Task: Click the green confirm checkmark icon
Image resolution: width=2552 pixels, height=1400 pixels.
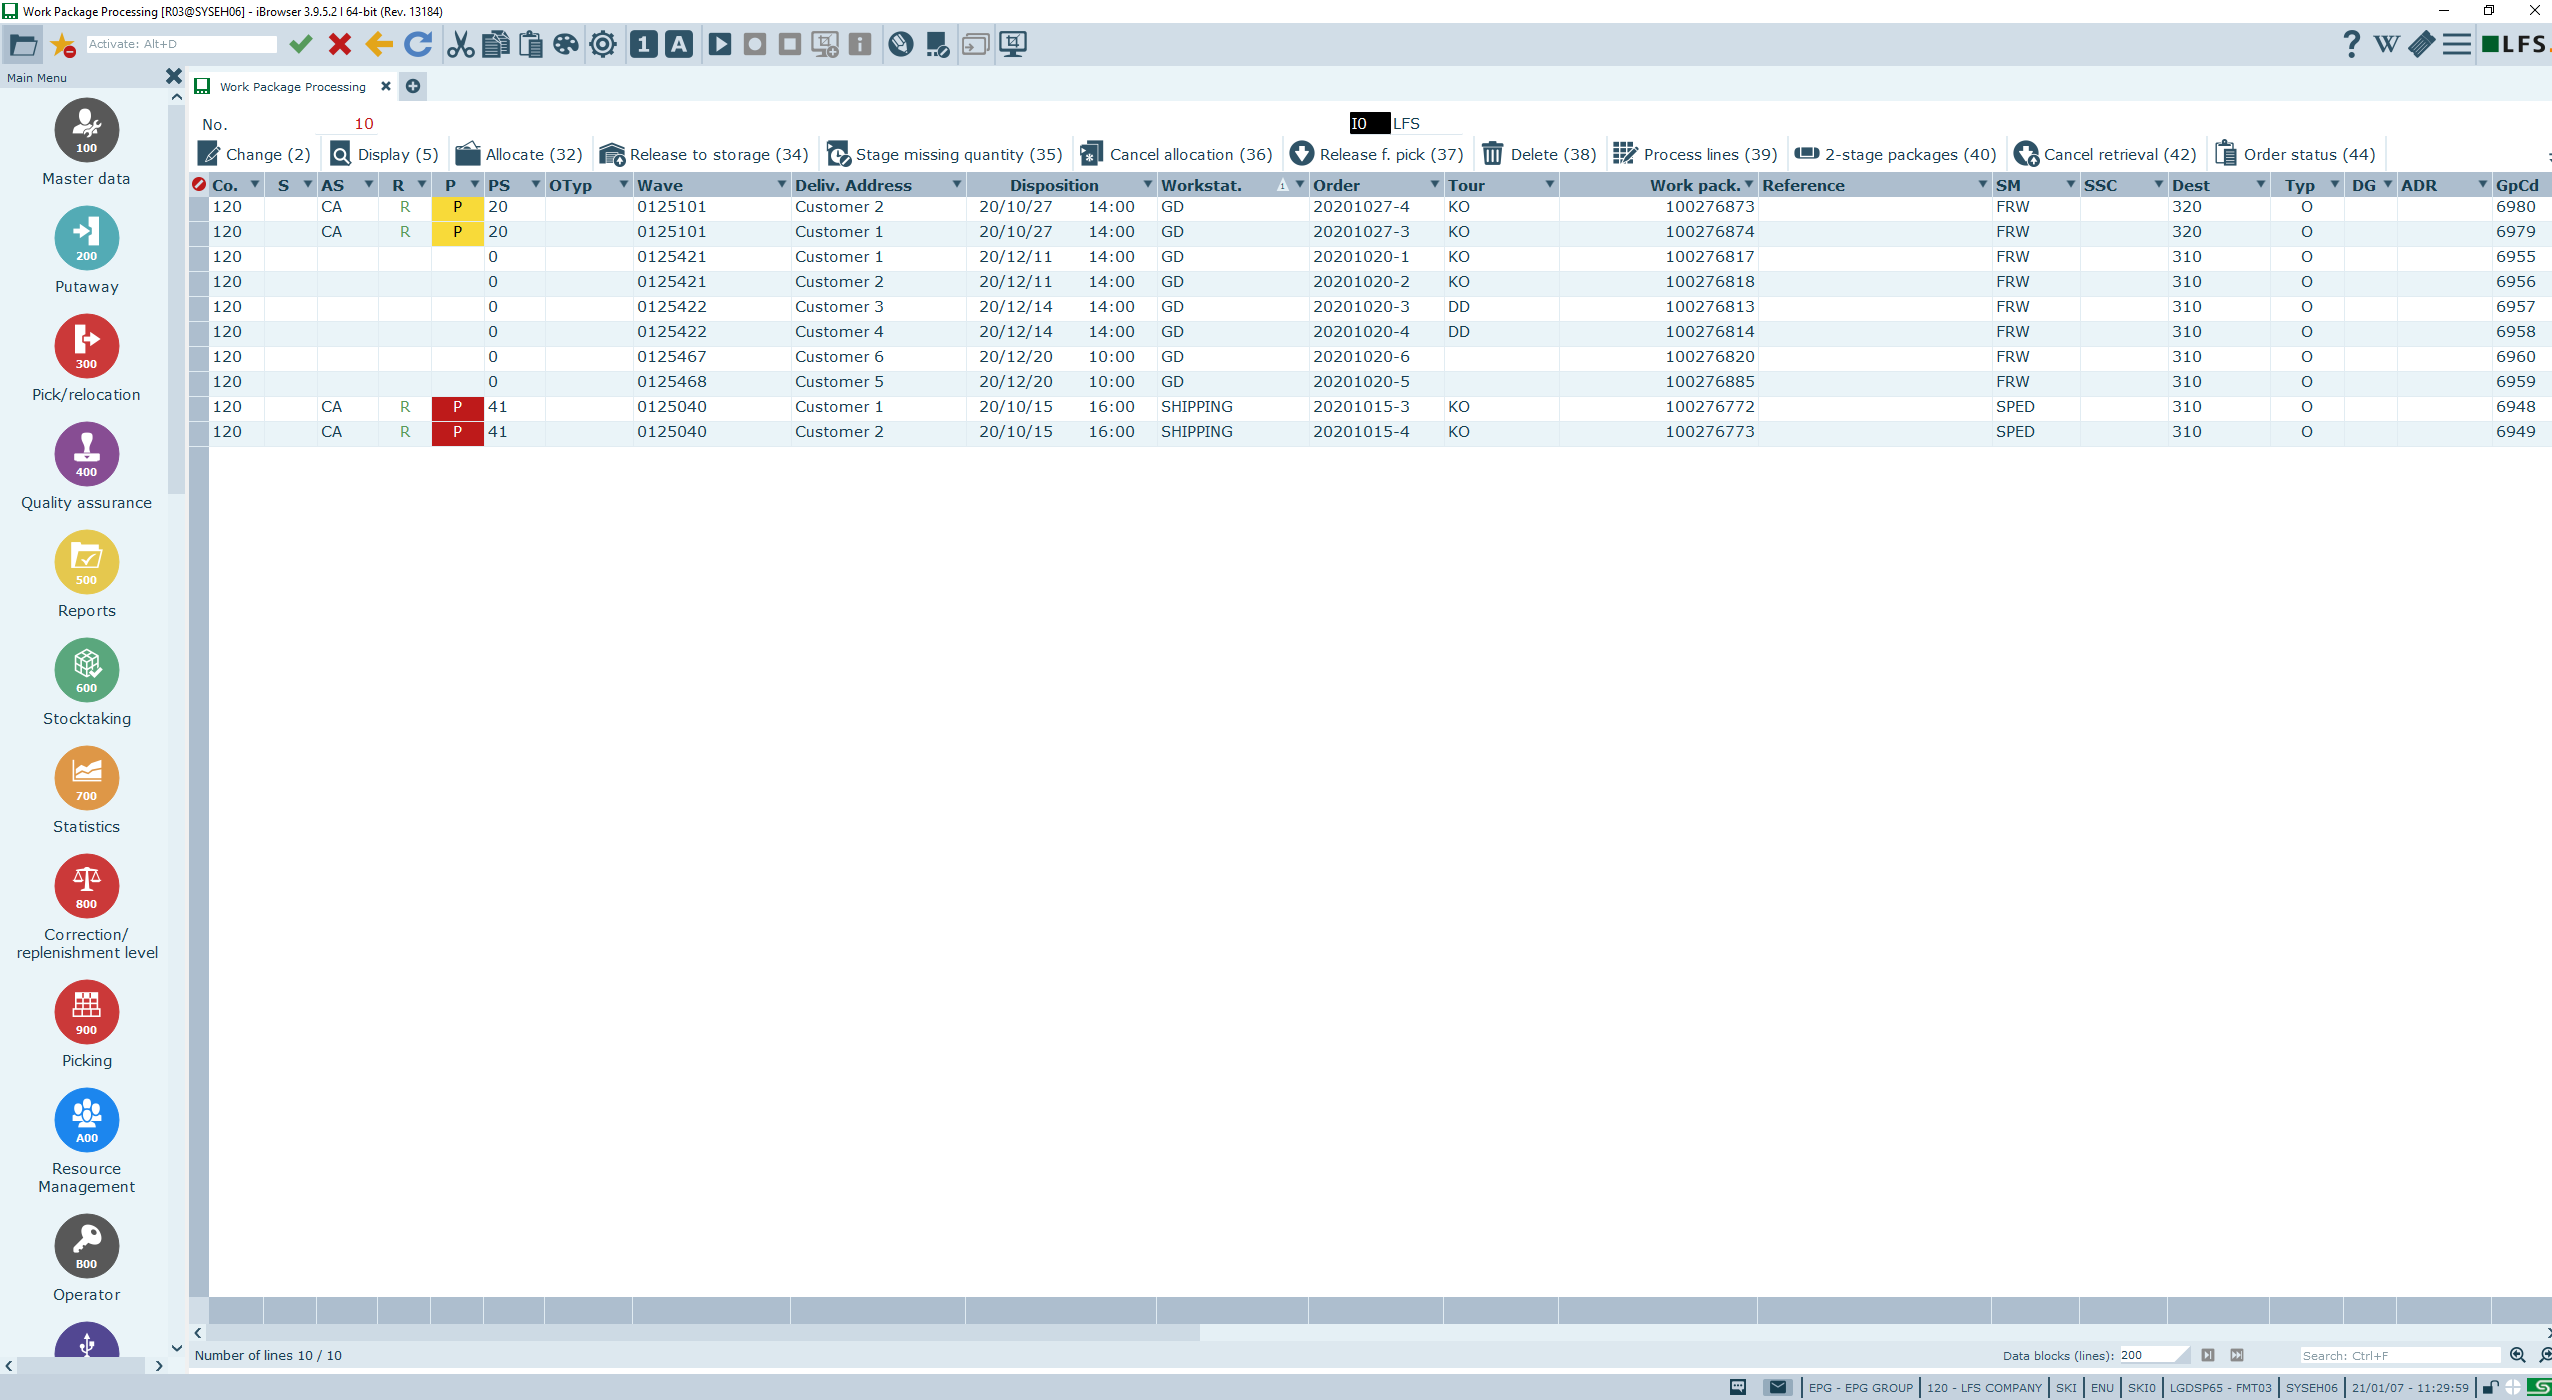Action: (x=301, y=44)
